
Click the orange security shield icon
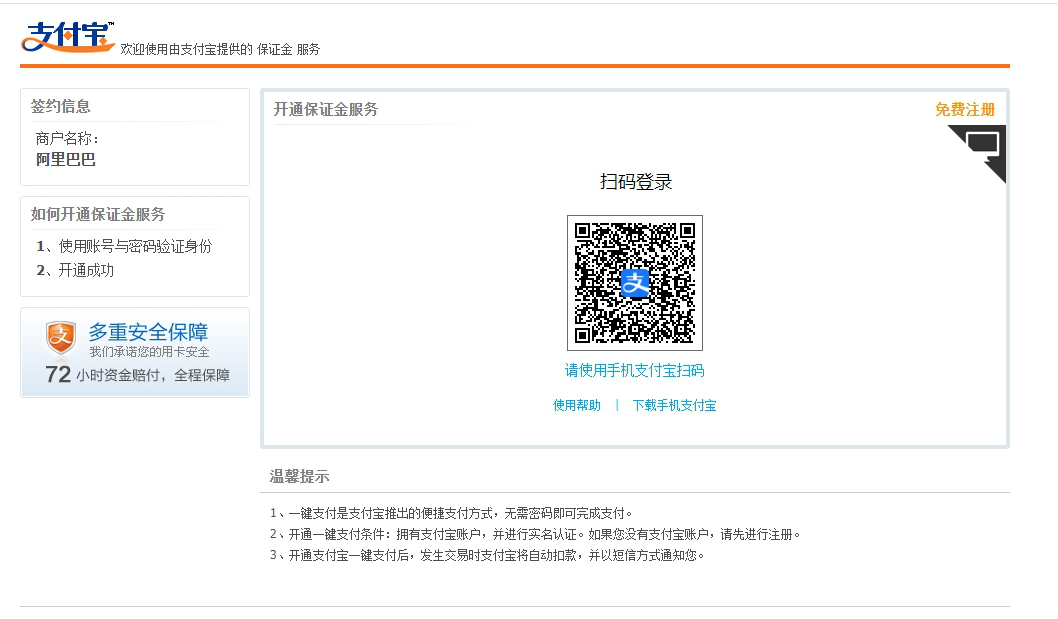[x=61, y=338]
